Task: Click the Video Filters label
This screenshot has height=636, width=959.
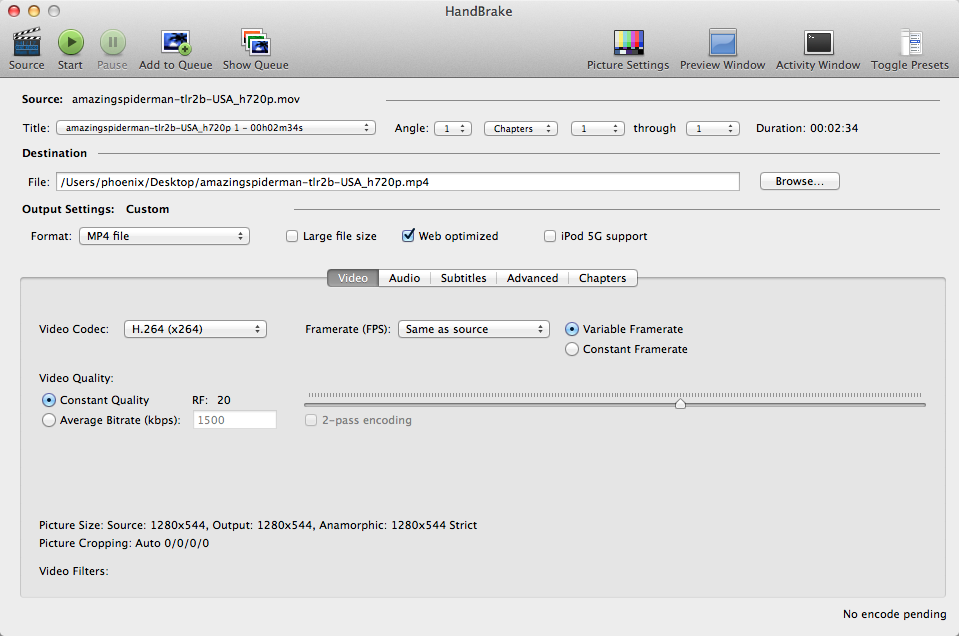Action: click(74, 571)
